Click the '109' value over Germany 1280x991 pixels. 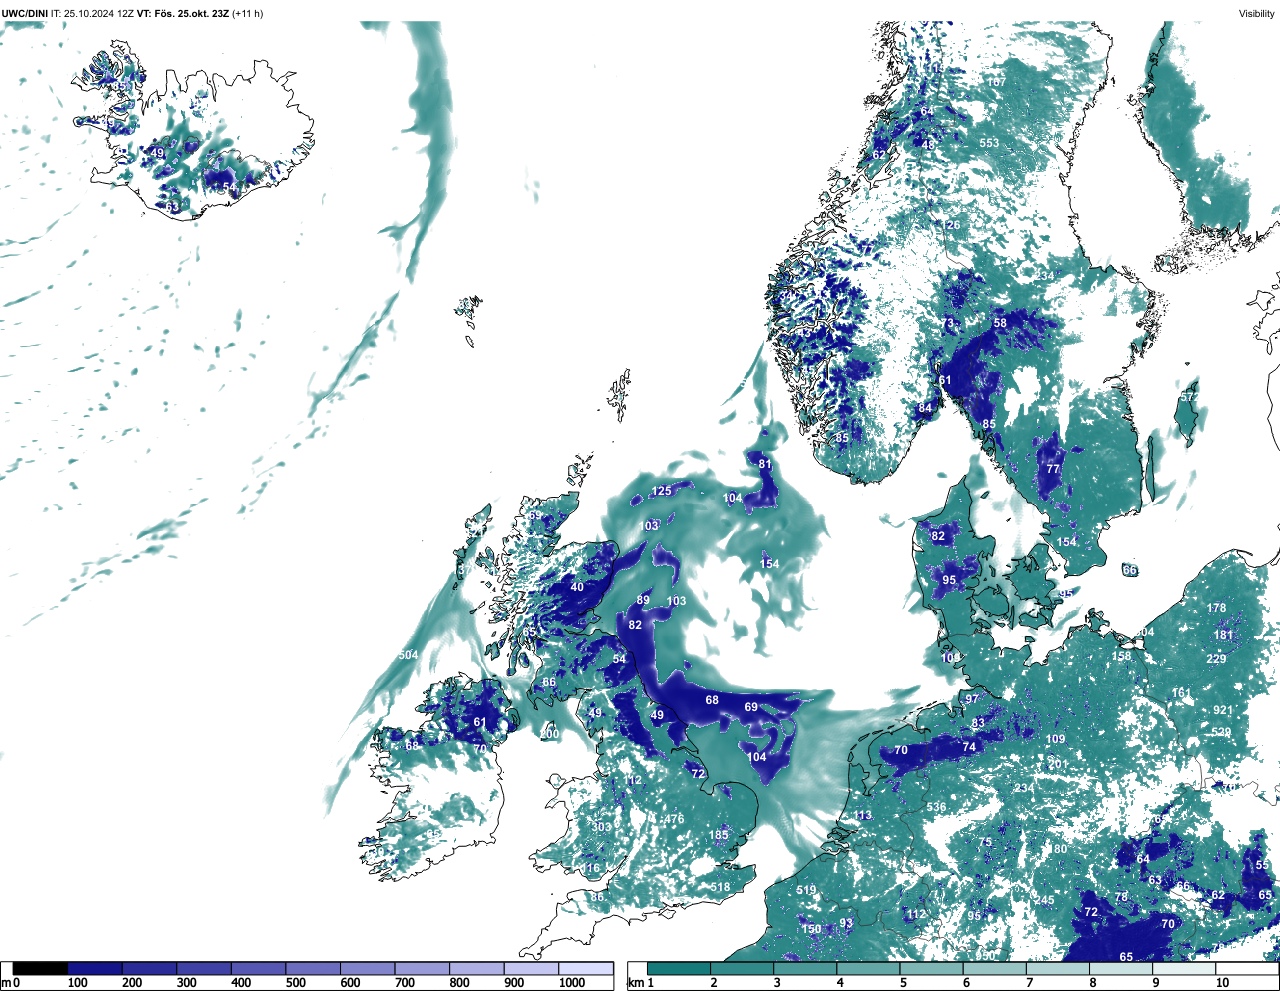pos(1056,739)
